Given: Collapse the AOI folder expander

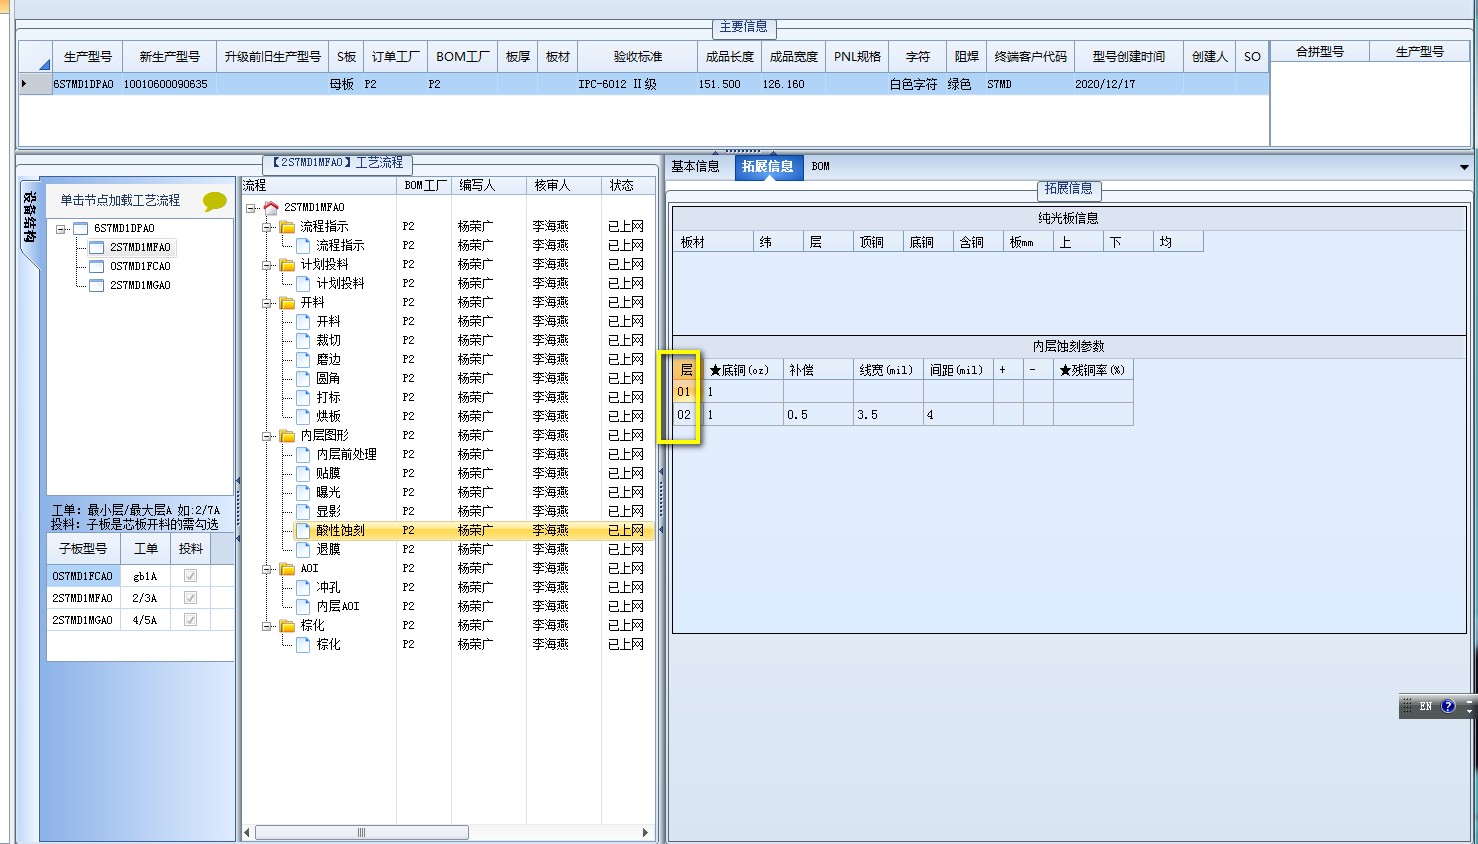Looking at the screenshot, I should point(268,569).
